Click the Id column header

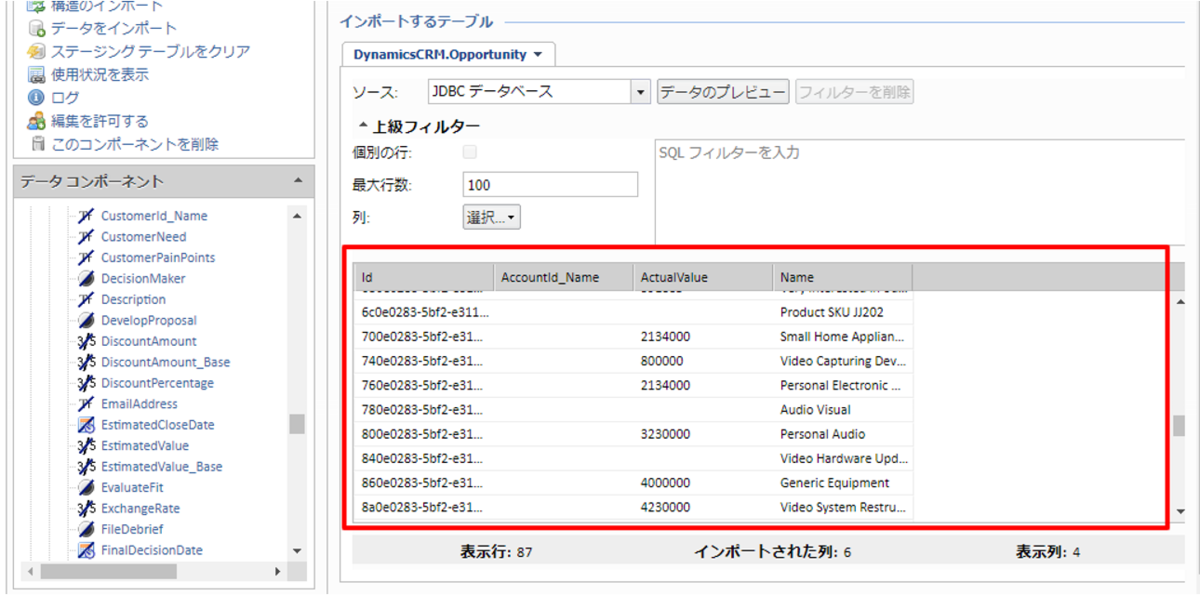coord(424,277)
